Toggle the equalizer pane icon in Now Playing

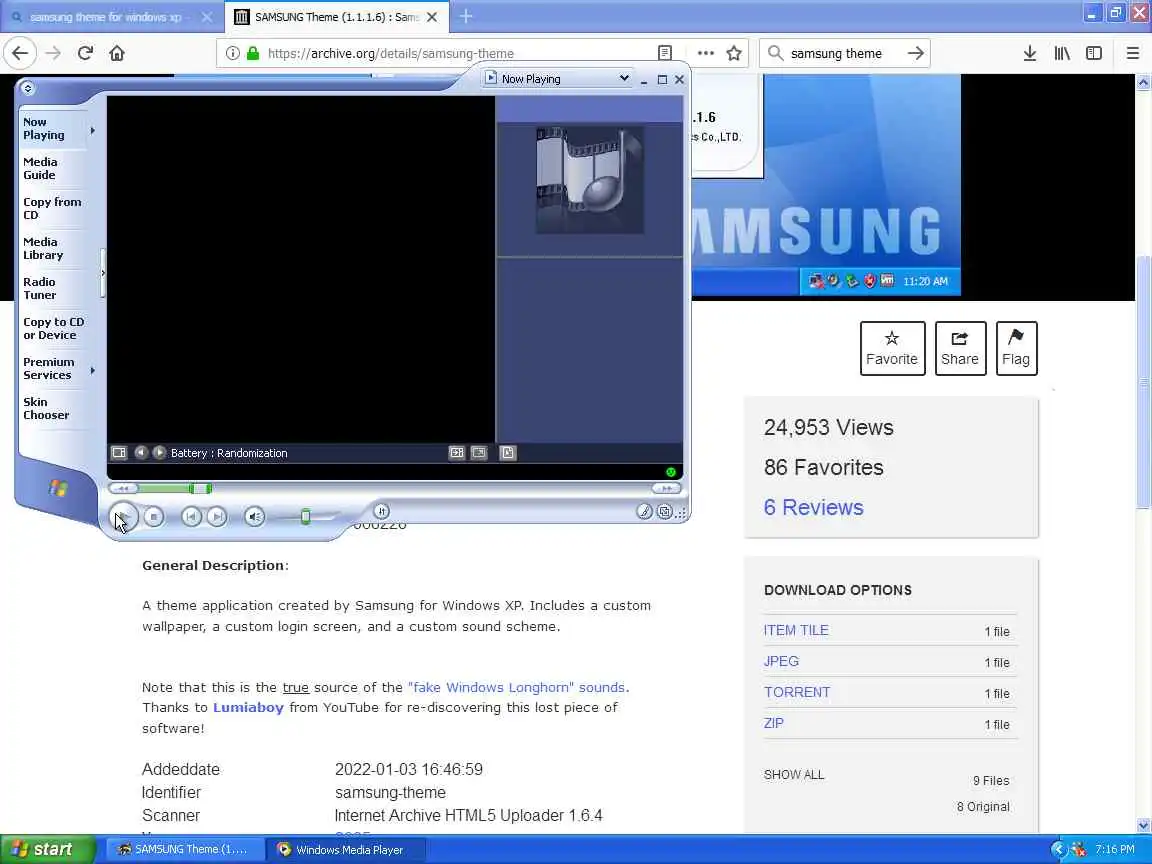click(x=457, y=453)
